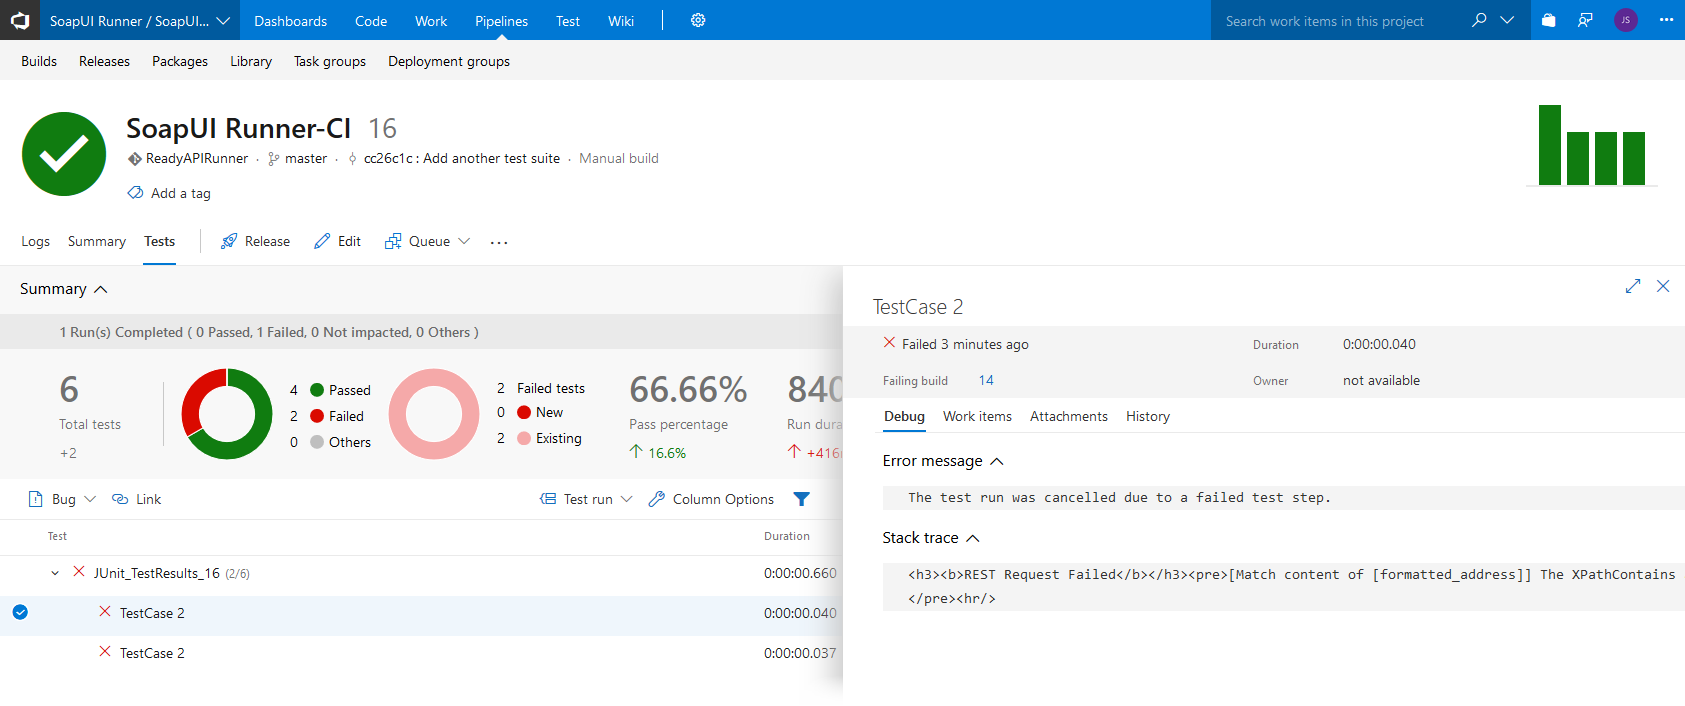Click the Add a tag icon

click(135, 192)
